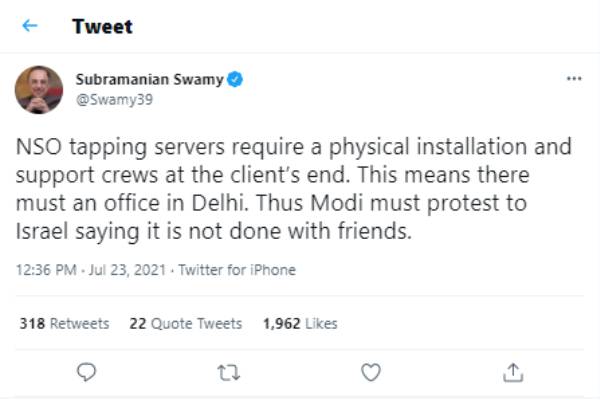Show the 1,962 Likes list
Image resolution: width=600 pixels, height=400 pixels.
(301, 323)
